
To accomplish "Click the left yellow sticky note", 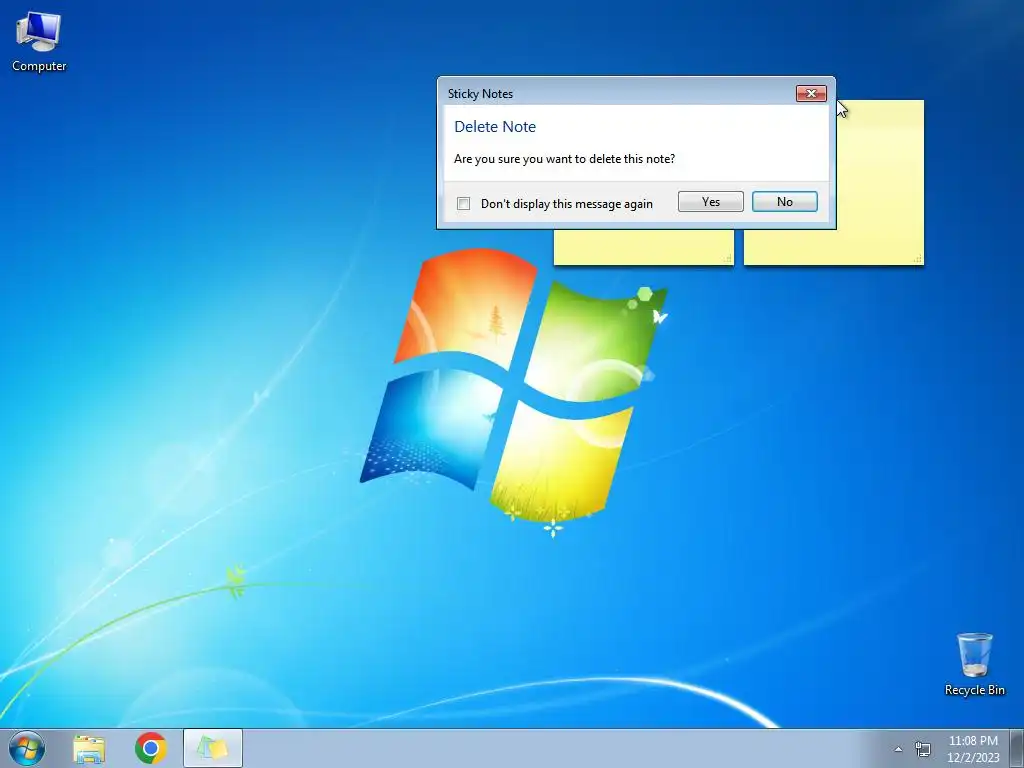I will [643, 247].
